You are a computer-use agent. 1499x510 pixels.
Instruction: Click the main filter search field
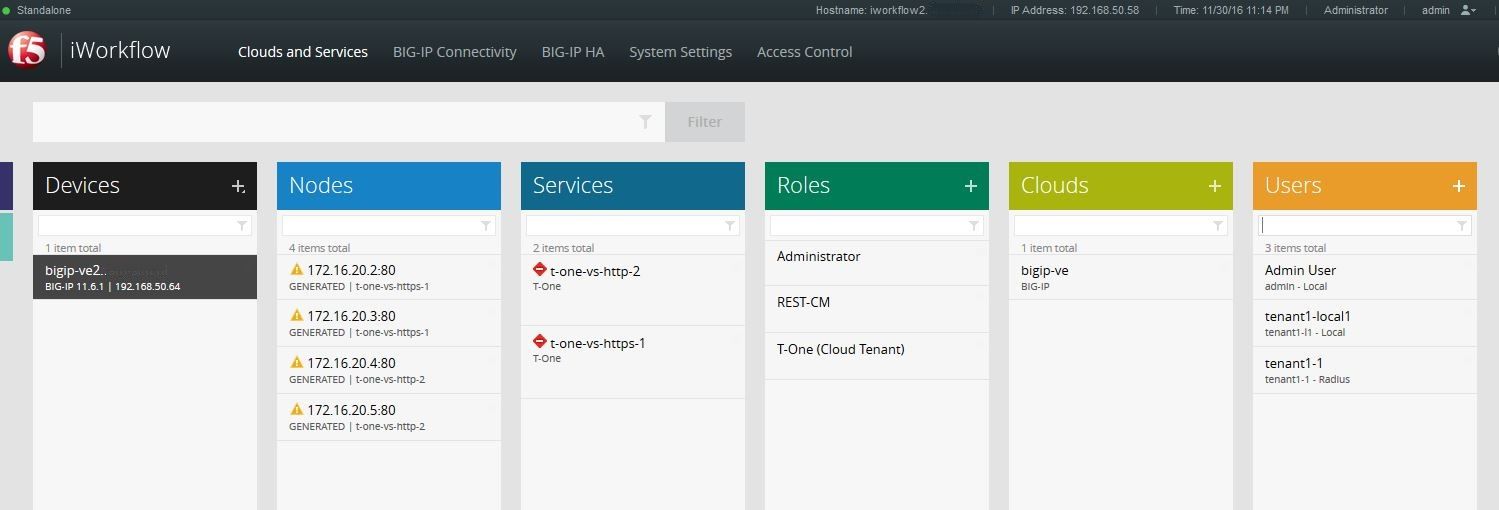tap(349, 122)
